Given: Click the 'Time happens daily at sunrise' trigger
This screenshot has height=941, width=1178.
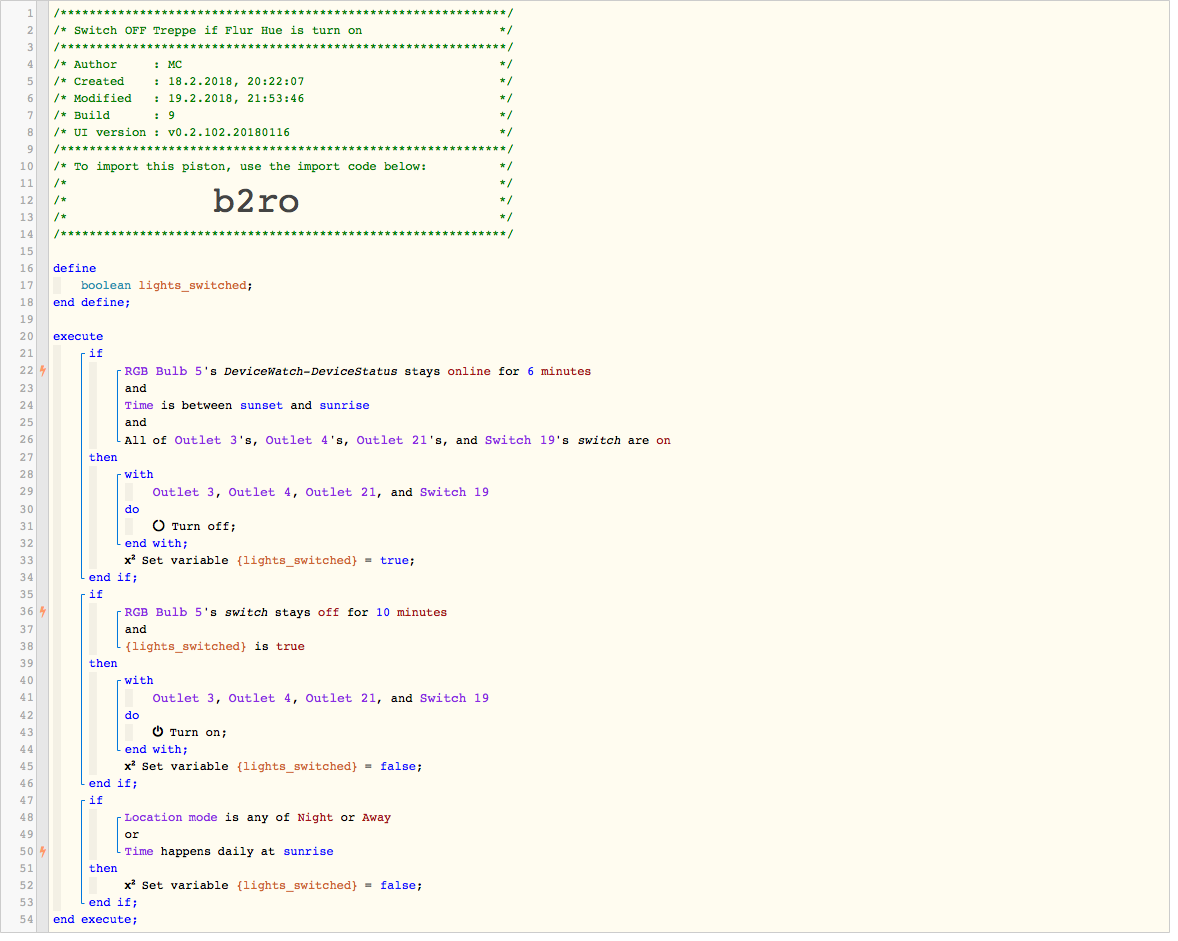Looking at the screenshot, I should pos(229,851).
